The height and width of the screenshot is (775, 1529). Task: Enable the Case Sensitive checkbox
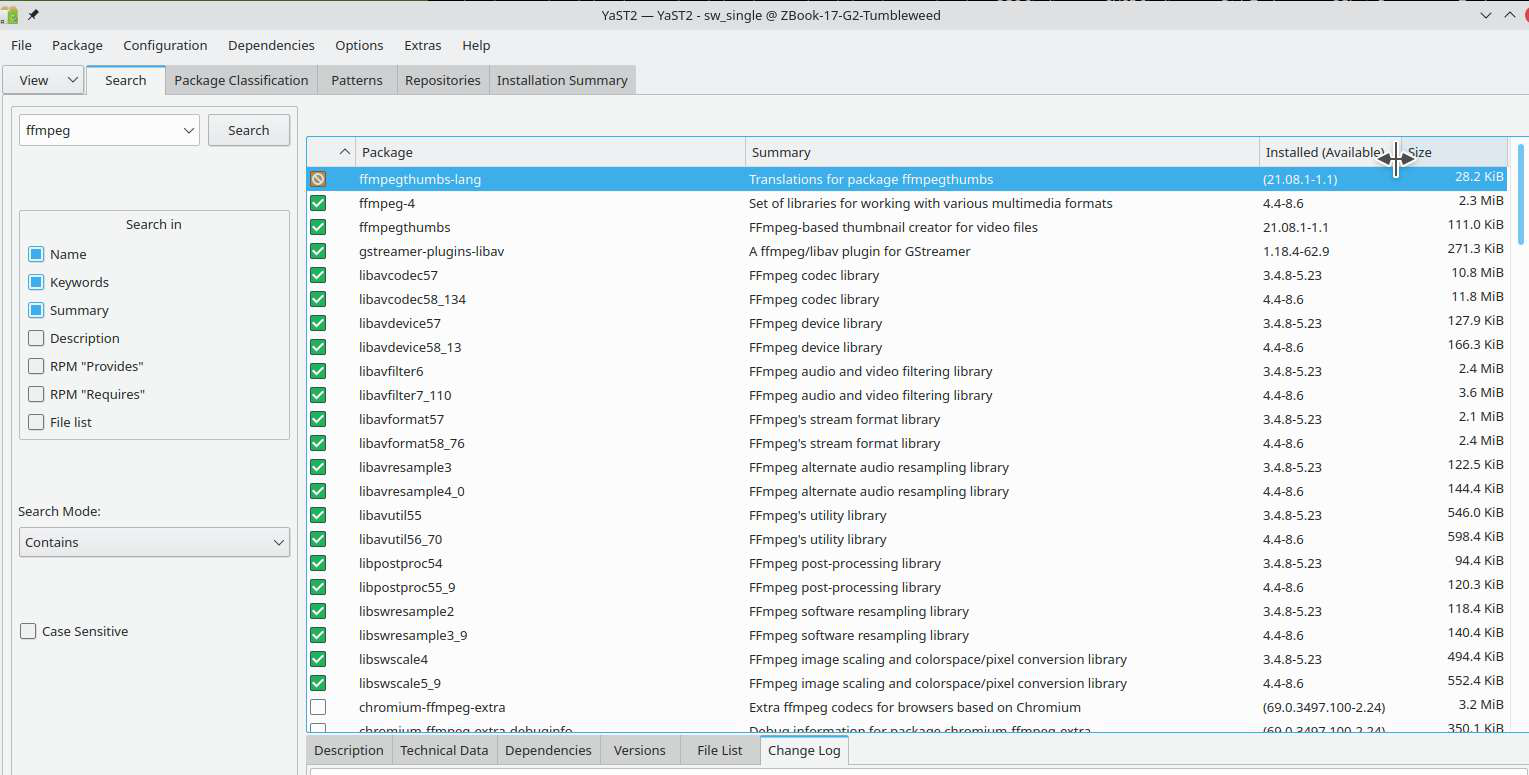pyautogui.click(x=28, y=631)
